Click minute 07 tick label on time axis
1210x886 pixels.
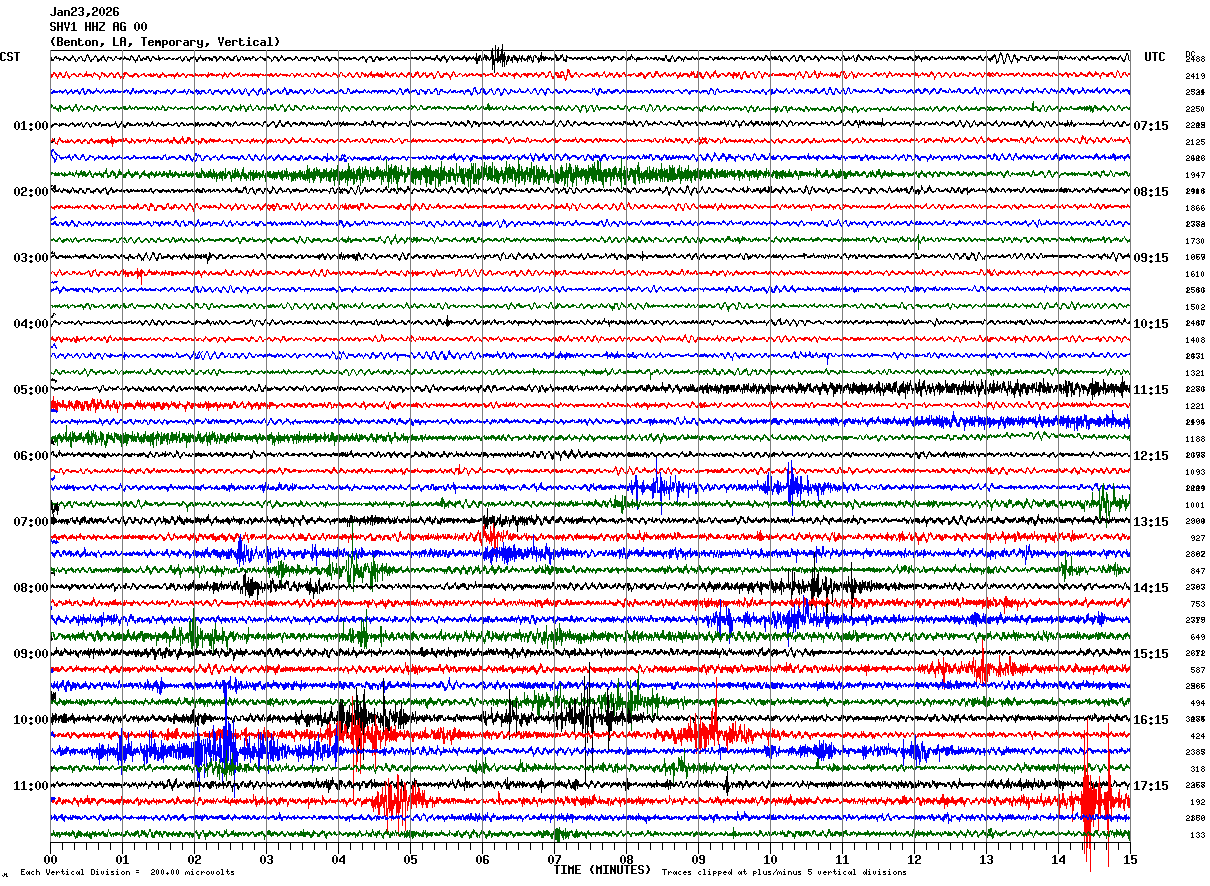[554, 859]
